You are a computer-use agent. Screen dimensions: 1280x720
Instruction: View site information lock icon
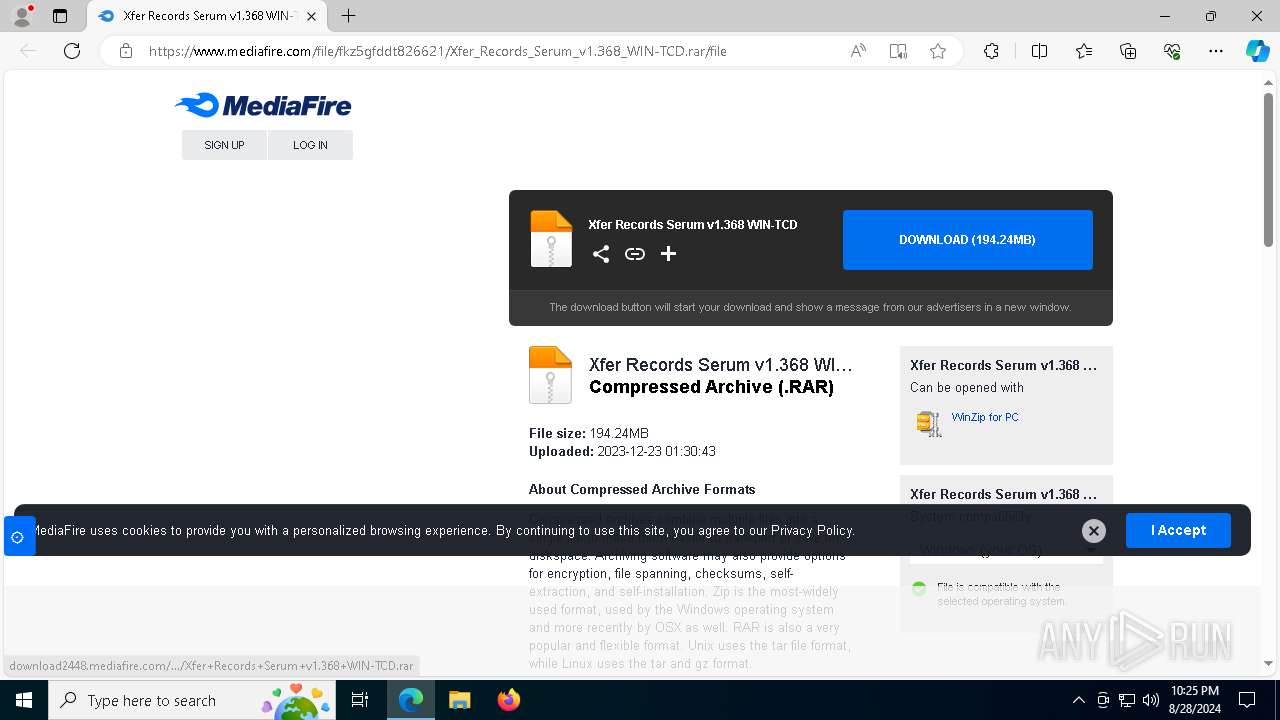tap(126, 51)
